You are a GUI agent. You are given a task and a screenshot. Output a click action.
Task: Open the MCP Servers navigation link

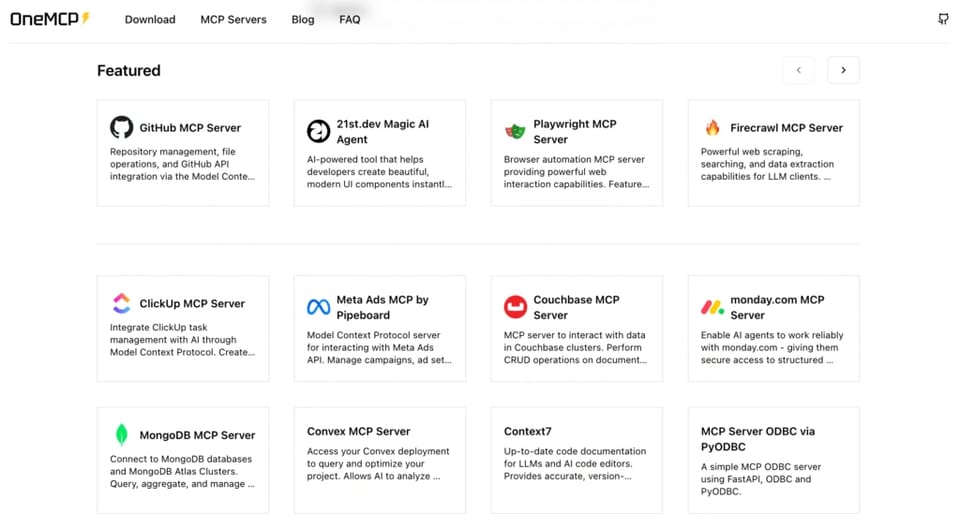pos(233,19)
